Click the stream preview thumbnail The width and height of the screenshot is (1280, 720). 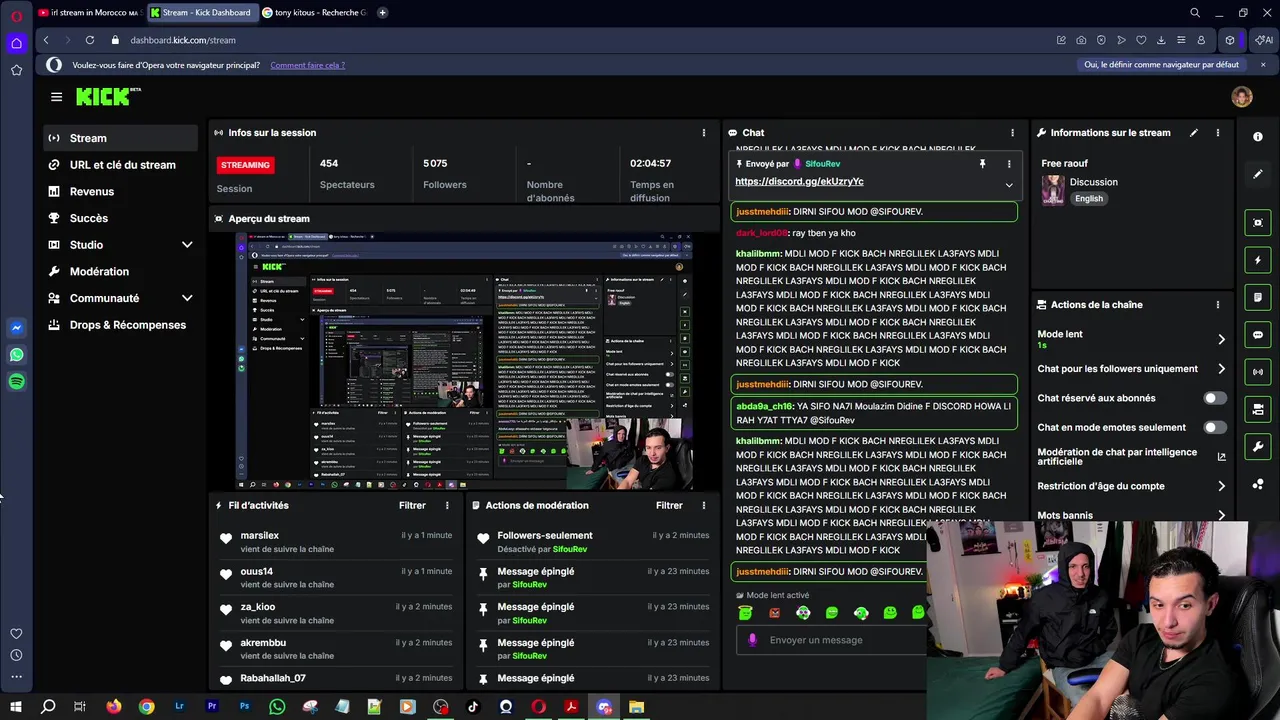464,361
